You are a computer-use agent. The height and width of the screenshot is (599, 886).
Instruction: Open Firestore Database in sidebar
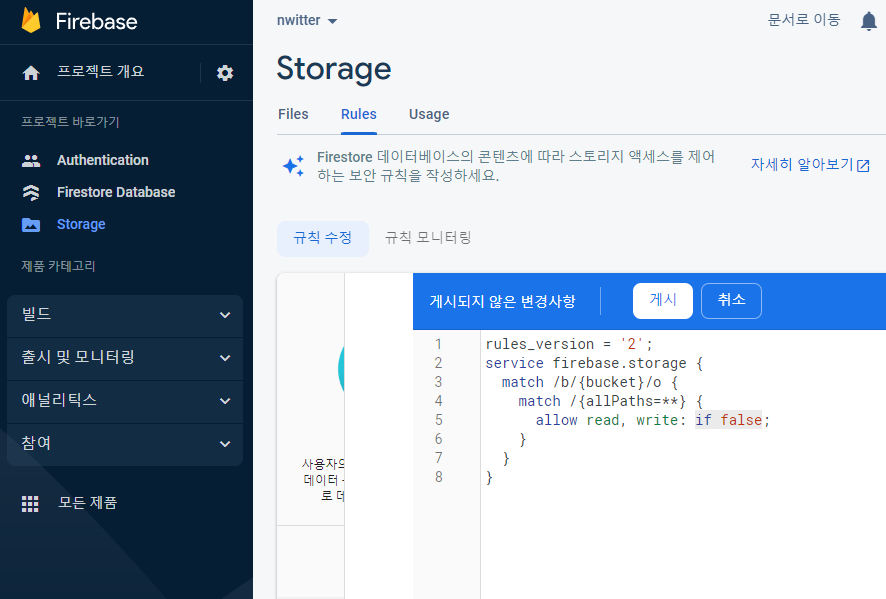[116, 193]
